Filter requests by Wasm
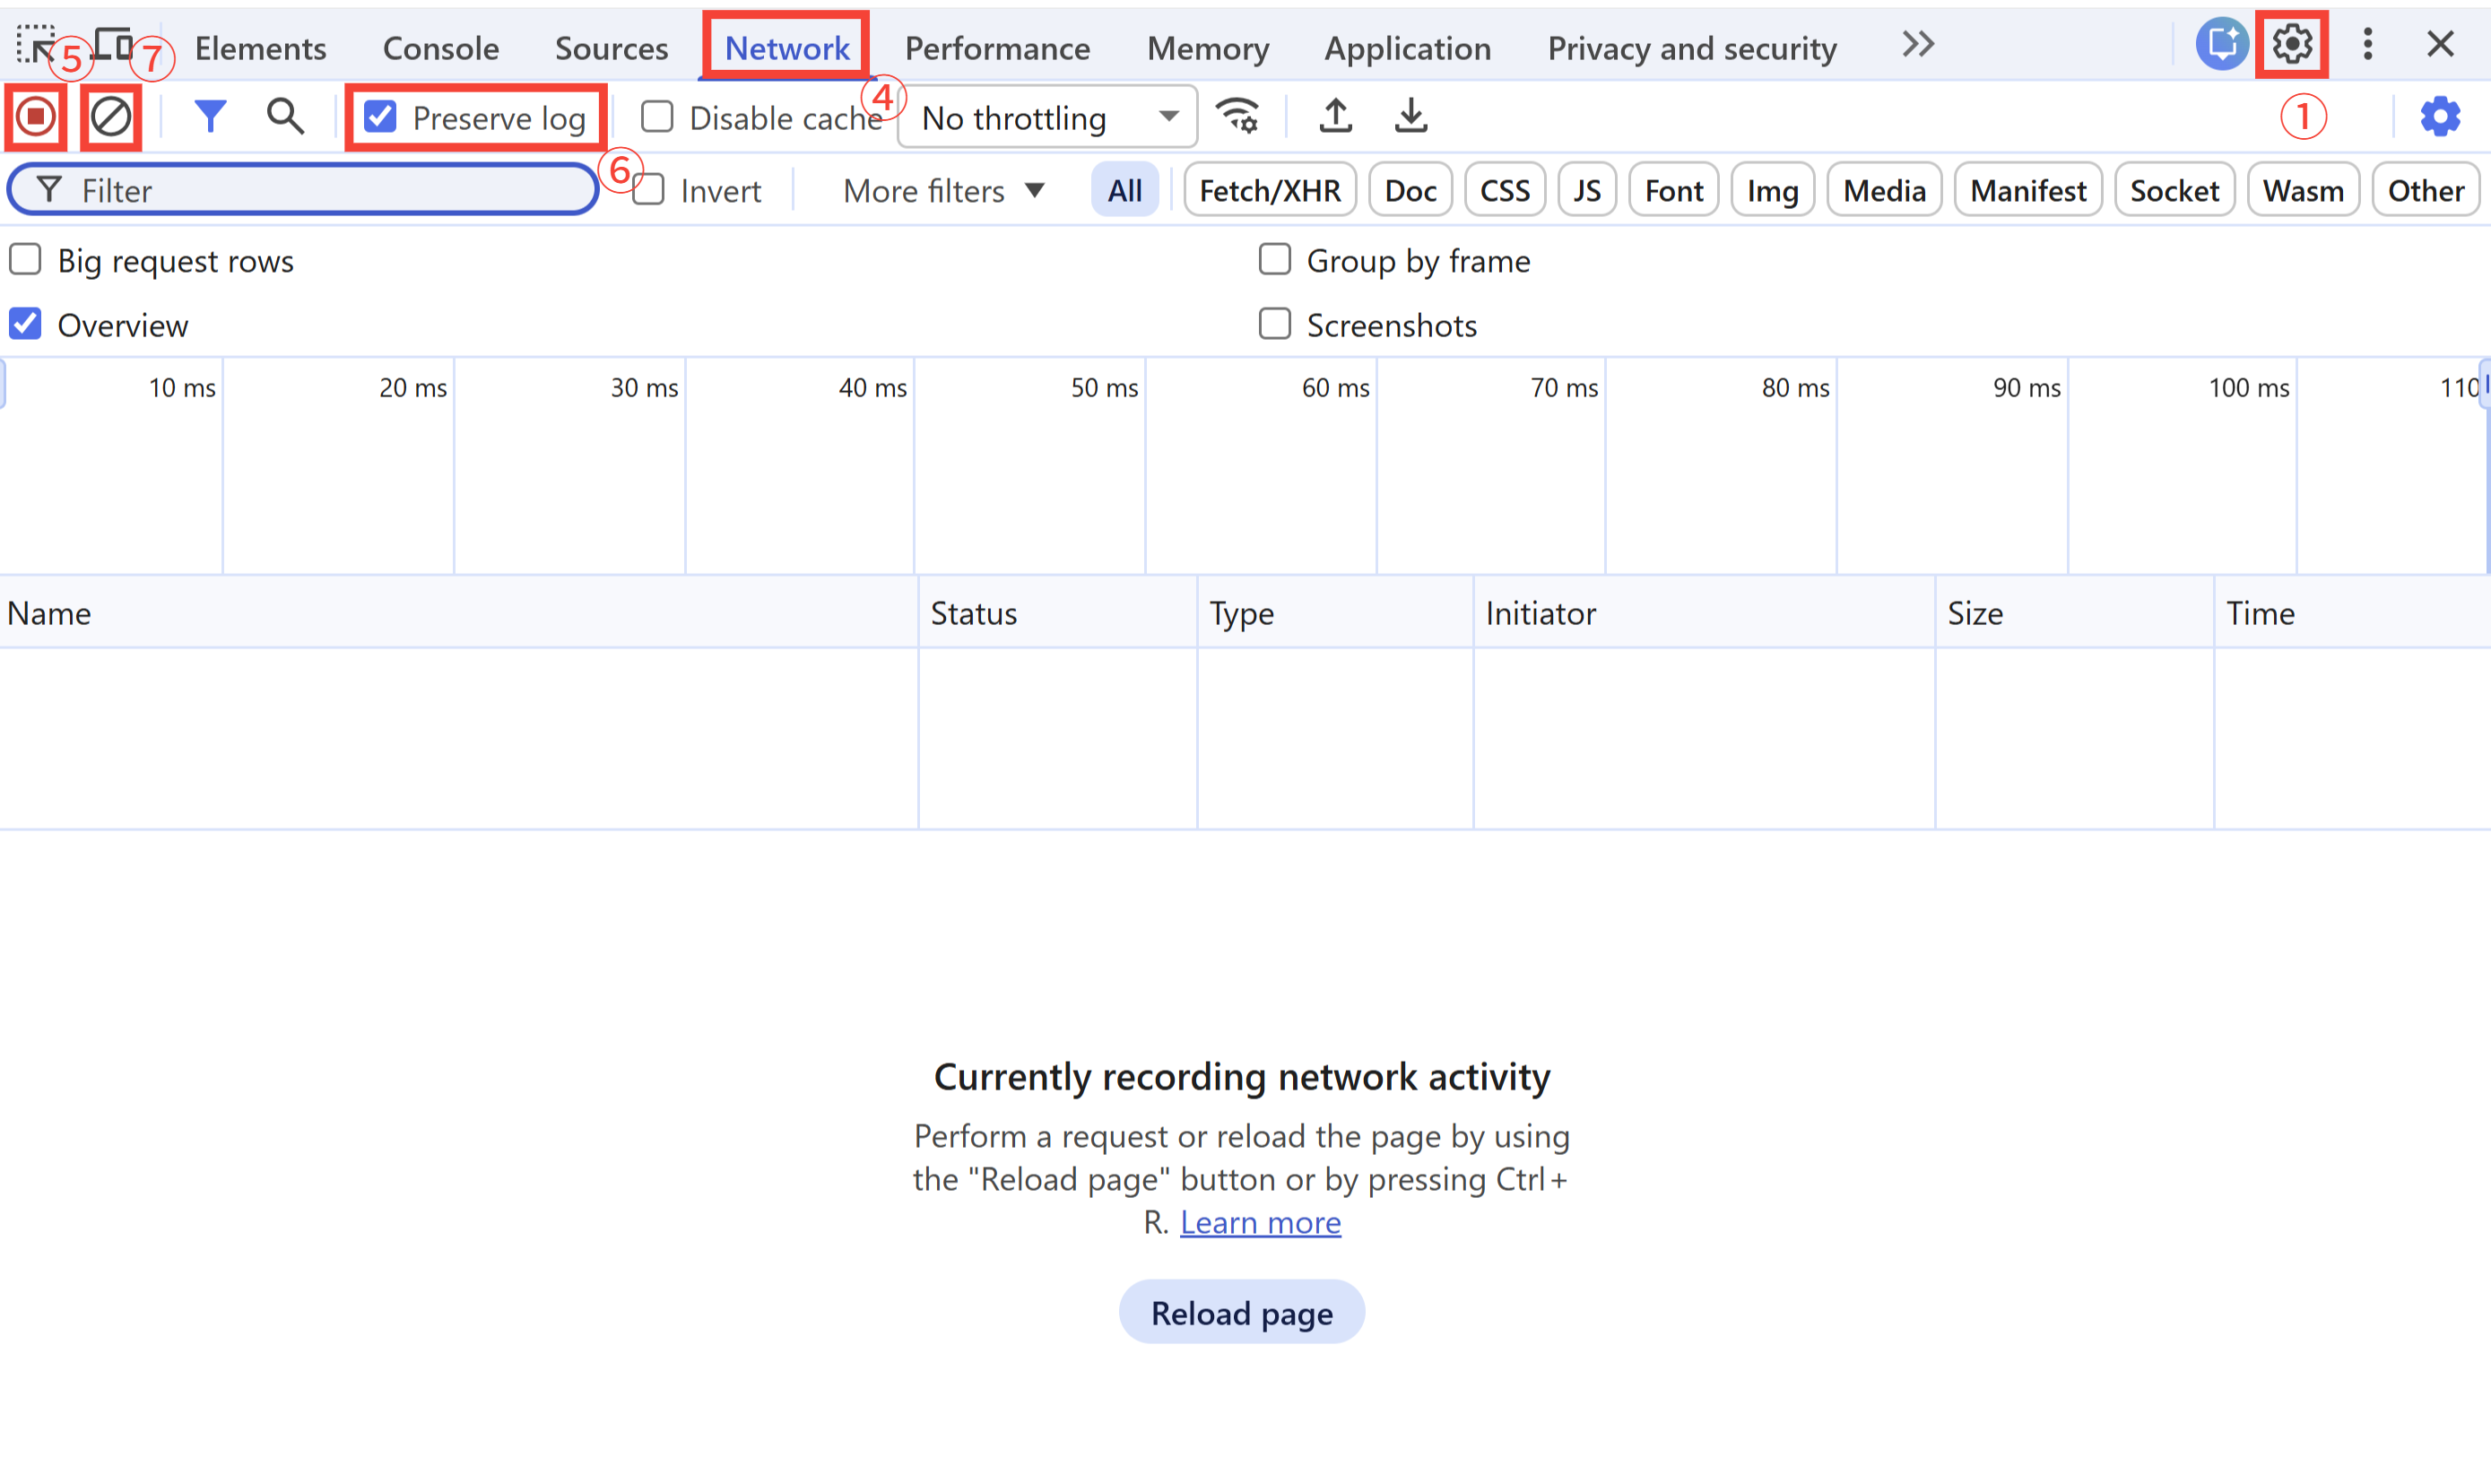Image resolution: width=2491 pixels, height=1484 pixels. coord(2303,190)
